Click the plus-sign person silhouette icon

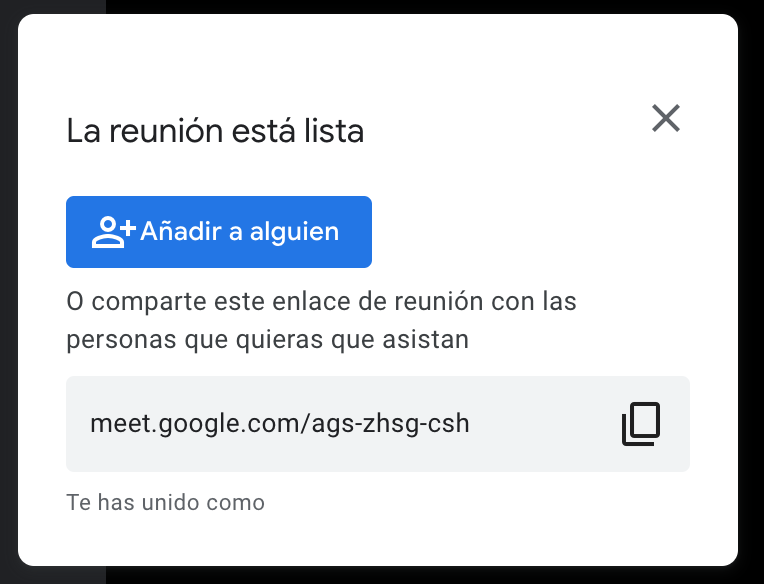pos(114,232)
